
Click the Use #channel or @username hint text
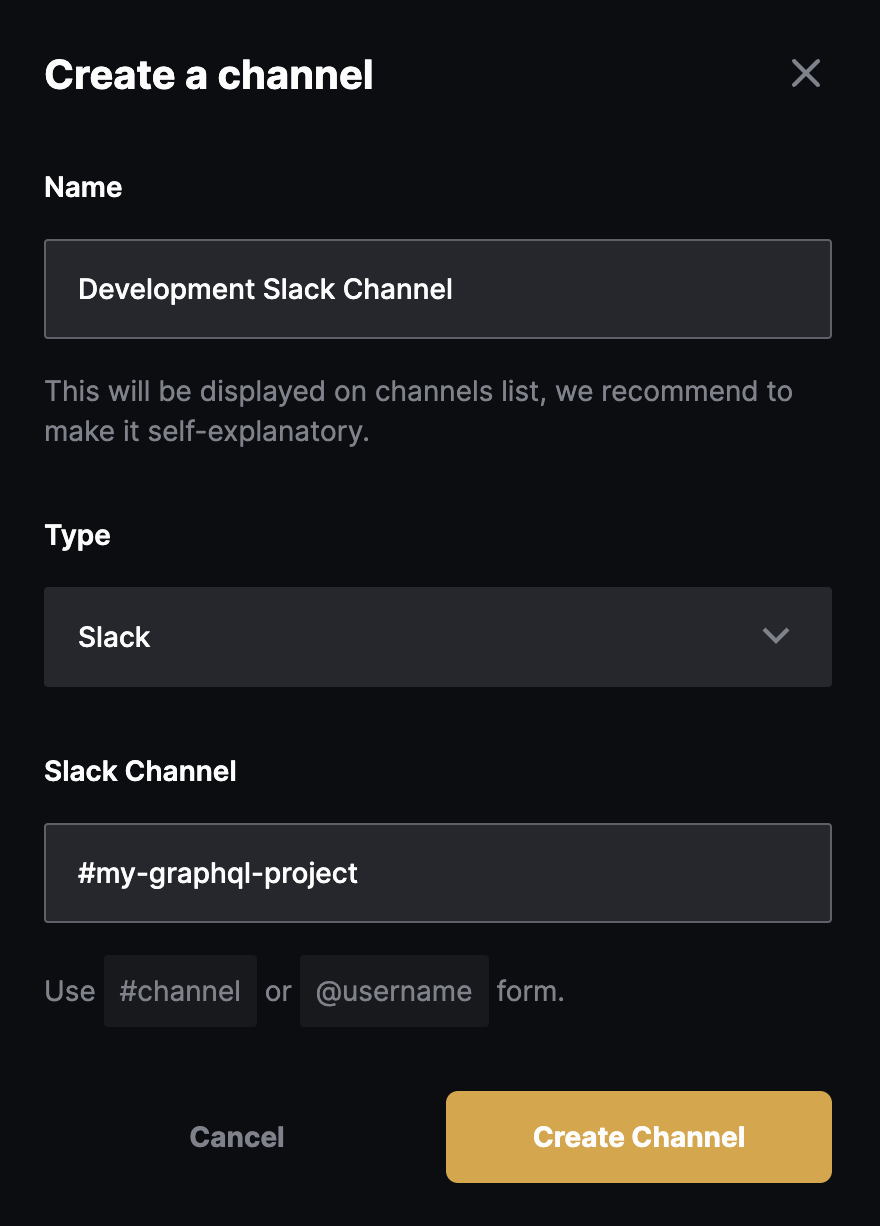(x=300, y=991)
